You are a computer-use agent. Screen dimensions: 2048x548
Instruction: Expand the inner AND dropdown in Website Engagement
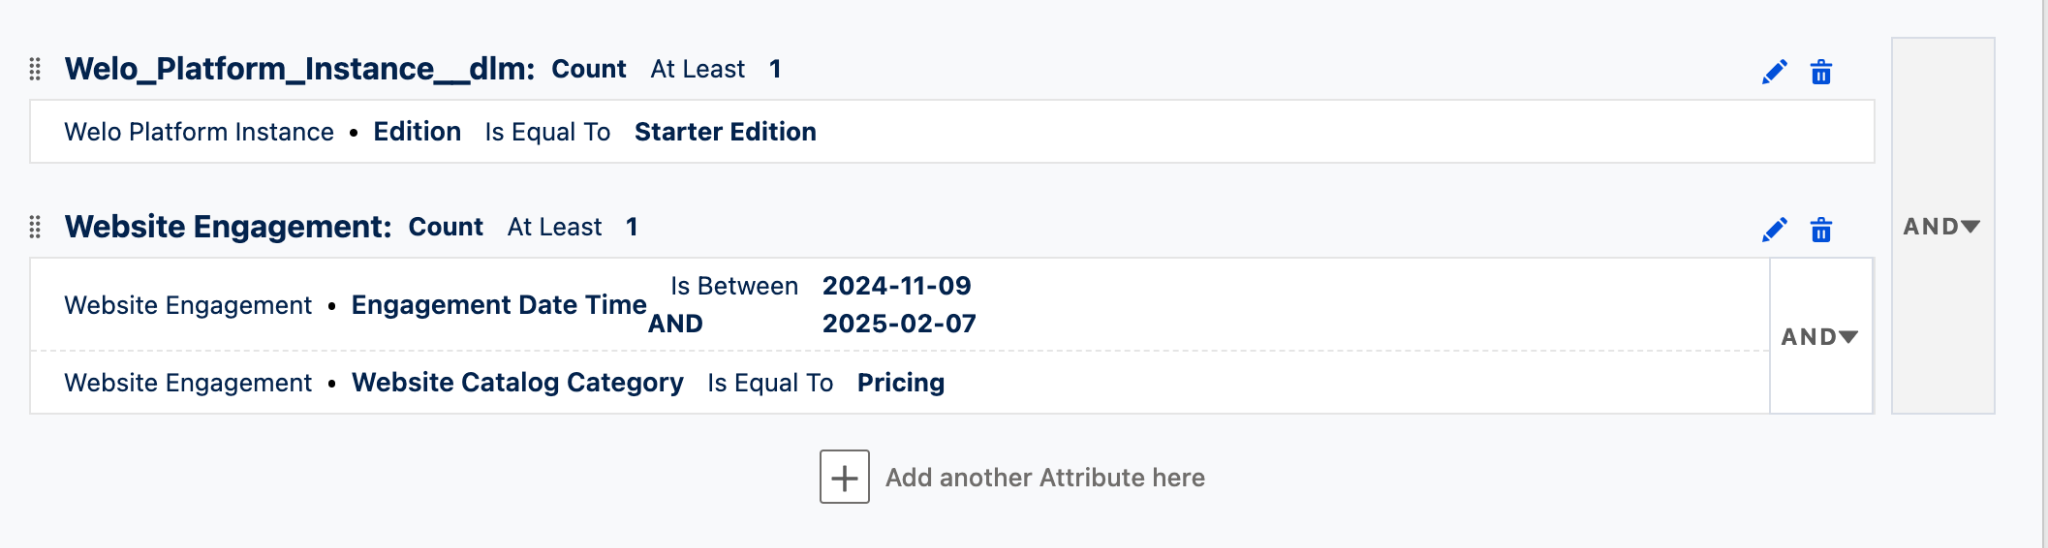pyautogui.click(x=1819, y=337)
